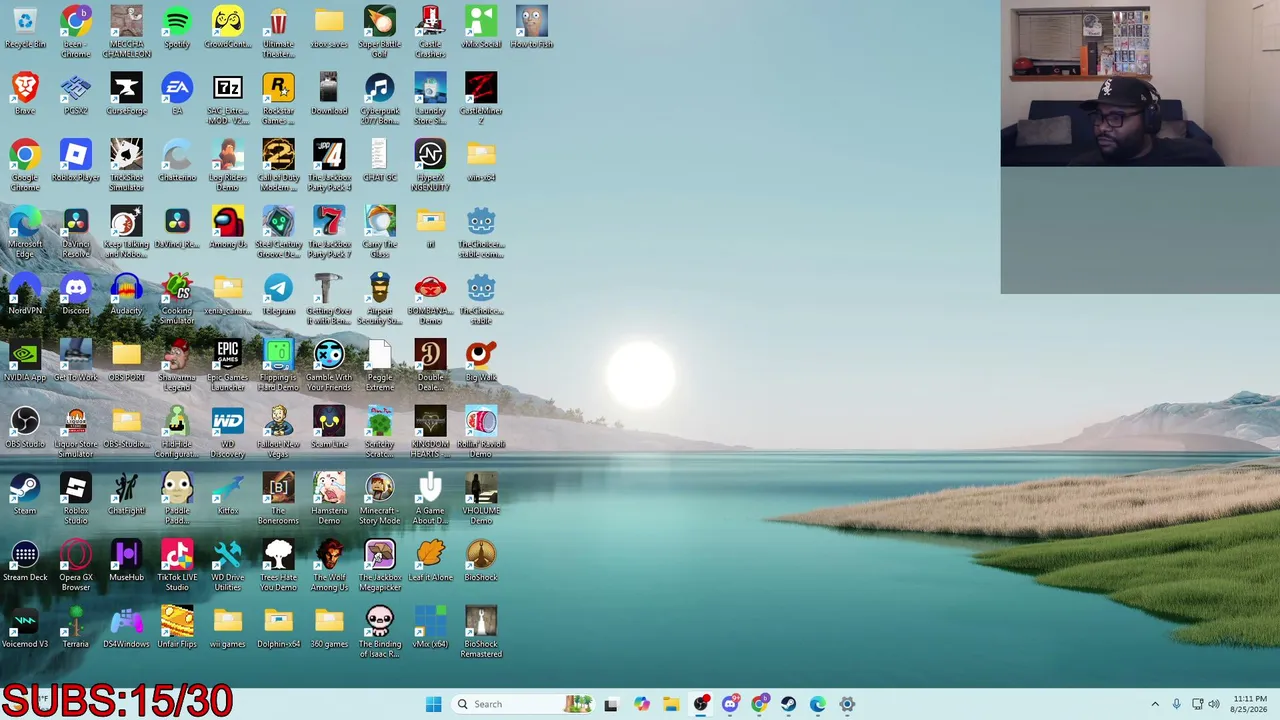Image resolution: width=1280 pixels, height=720 pixels.
Task: Select the Big Walk desktop icon
Action: point(481,361)
